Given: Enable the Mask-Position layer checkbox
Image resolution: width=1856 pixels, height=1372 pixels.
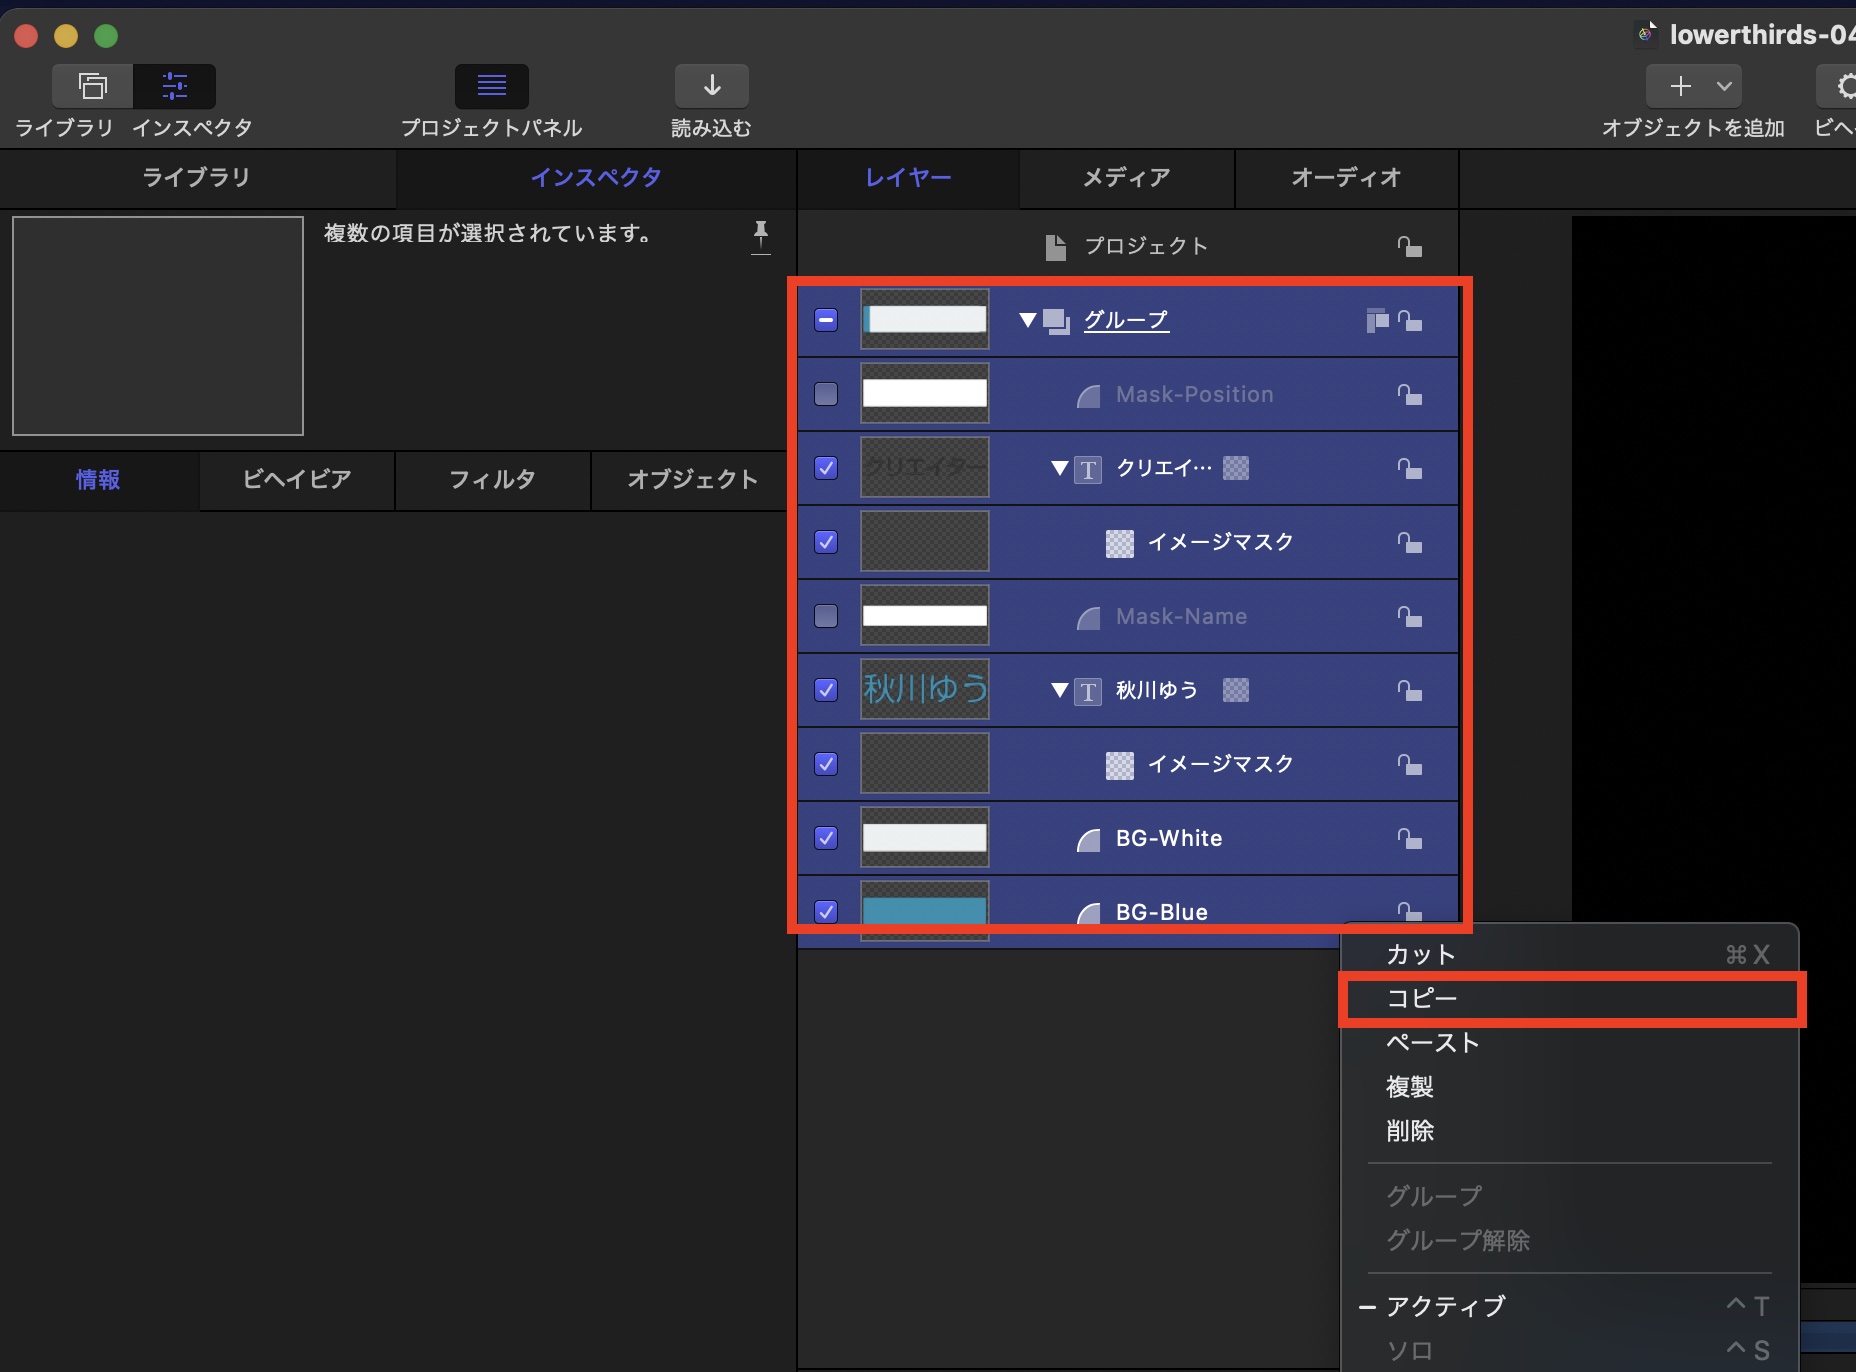Looking at the screenshot, I should [826, 394].
